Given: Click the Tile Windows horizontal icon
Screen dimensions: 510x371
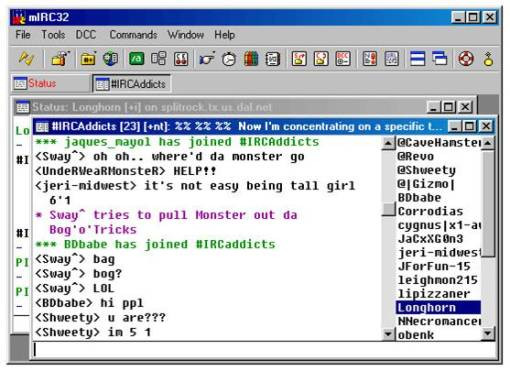Looking at the screenshot, I should click(417, 59).
